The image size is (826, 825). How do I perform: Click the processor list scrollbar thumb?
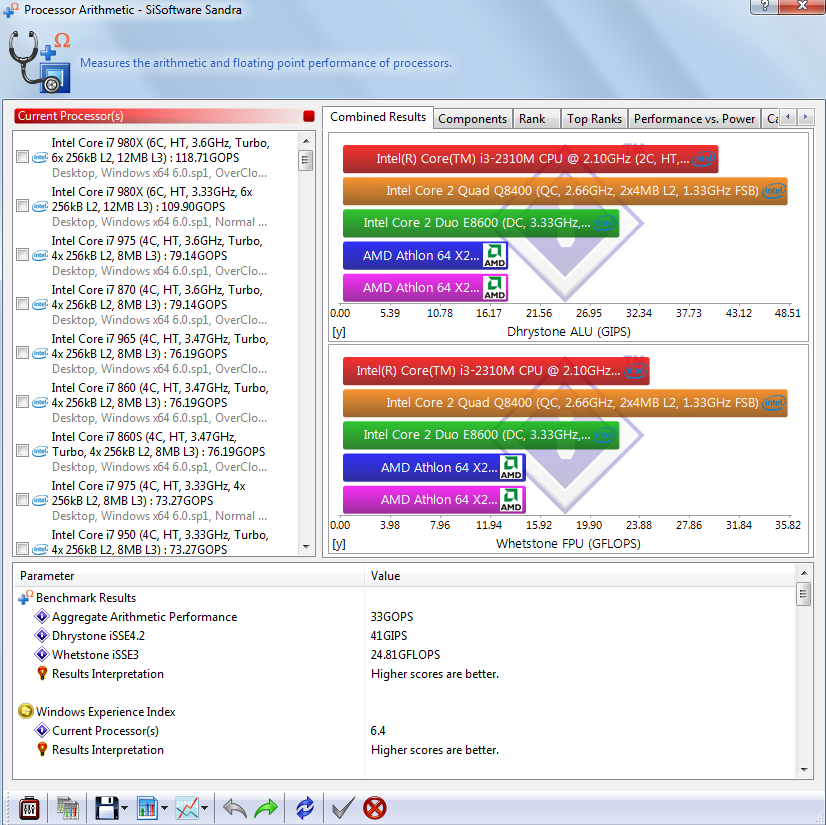[x=306, y=160]
